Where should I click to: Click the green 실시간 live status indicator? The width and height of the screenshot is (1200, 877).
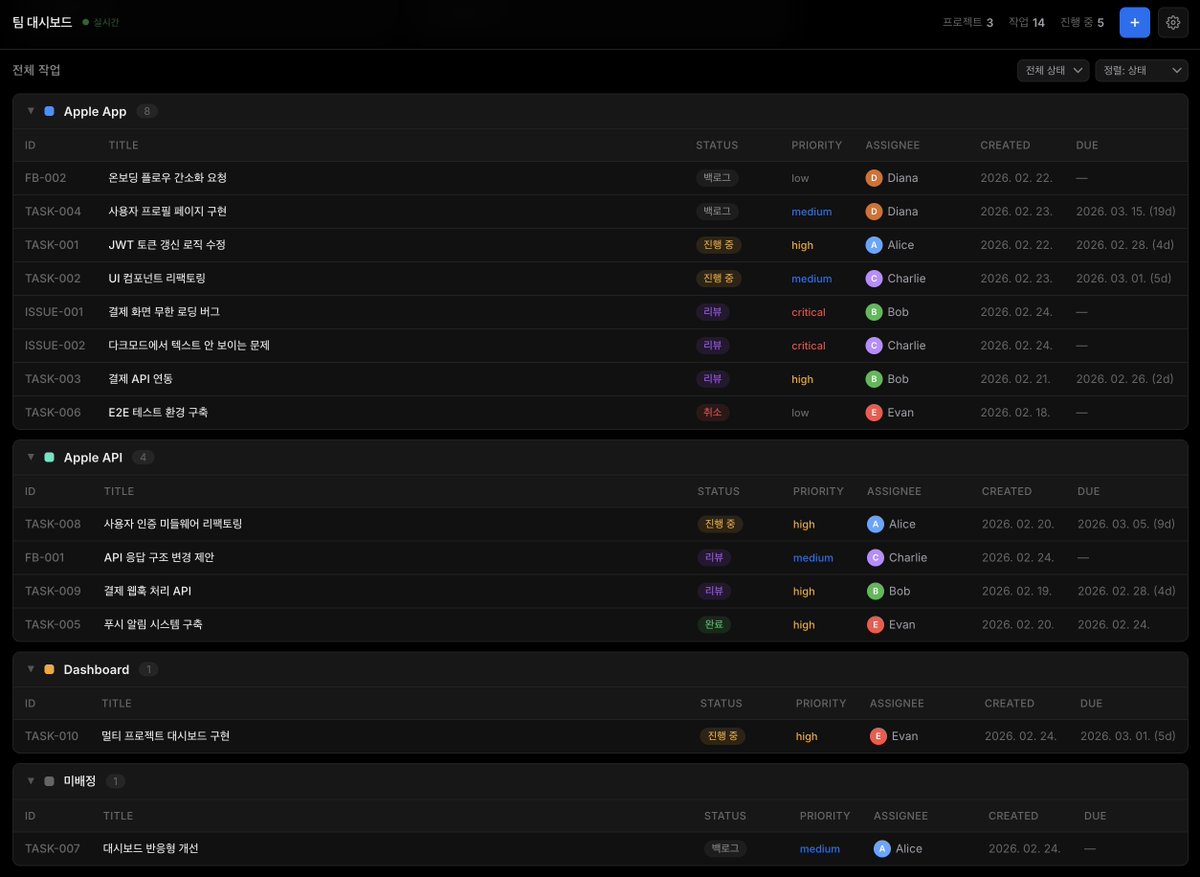click(101, 22)
